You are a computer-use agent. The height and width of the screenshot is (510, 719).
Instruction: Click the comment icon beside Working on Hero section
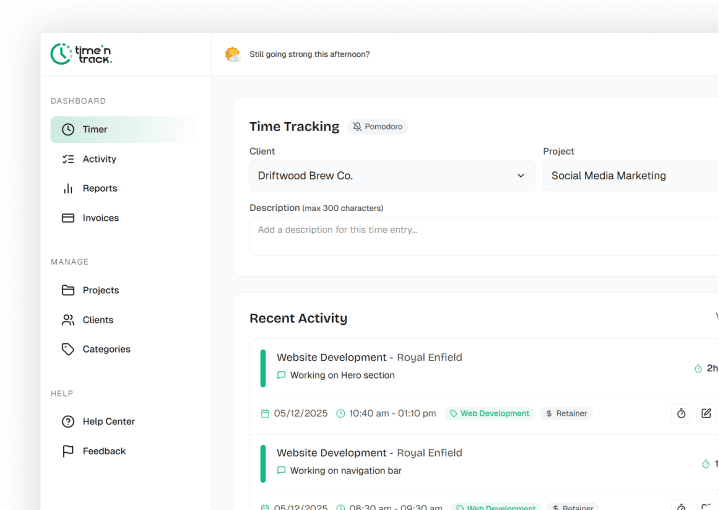[281, 375]
